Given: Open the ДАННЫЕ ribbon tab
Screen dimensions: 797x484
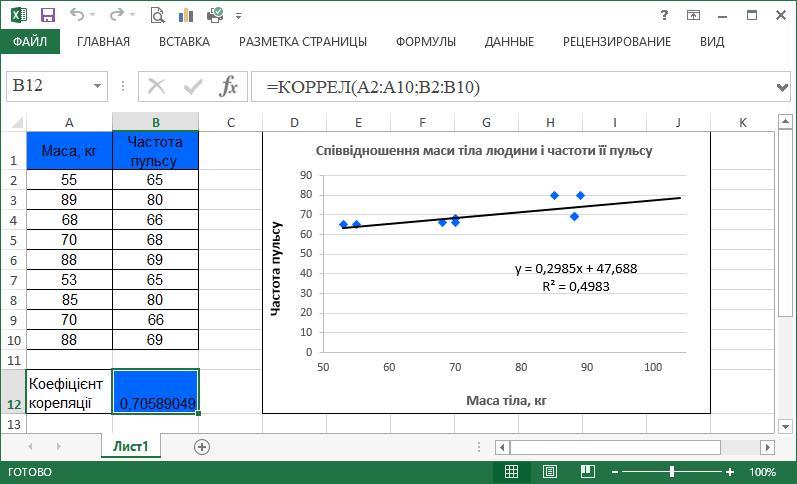Looking at the screenshot, I should click(509, 42).
